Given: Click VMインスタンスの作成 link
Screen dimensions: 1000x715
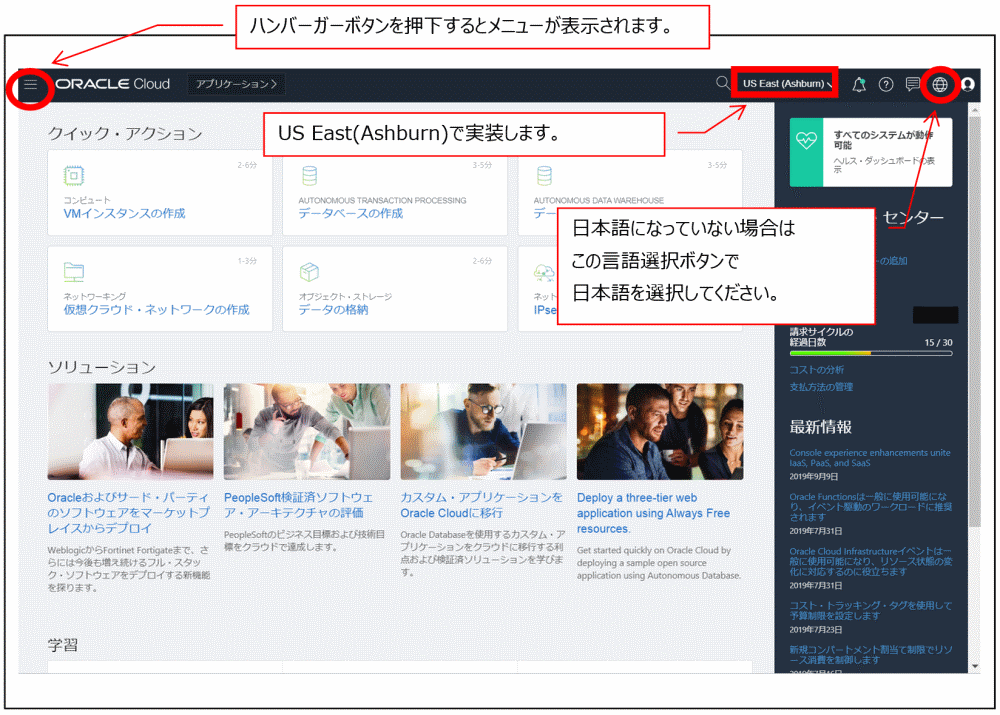Looking at the screenshot, I should (124, 214).
